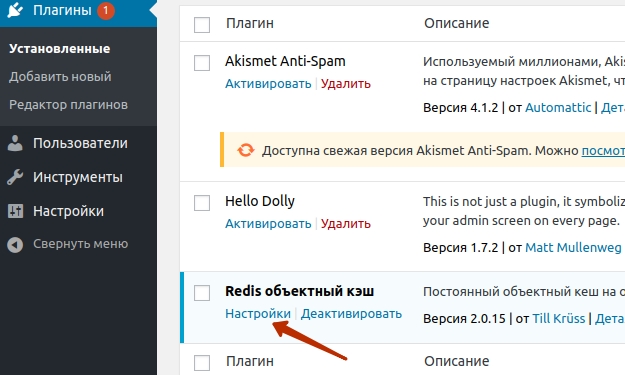Image resolution: width=625 pixels, height=375 pixels.
Task: Open the Инструменты menu
Action: 78,177
